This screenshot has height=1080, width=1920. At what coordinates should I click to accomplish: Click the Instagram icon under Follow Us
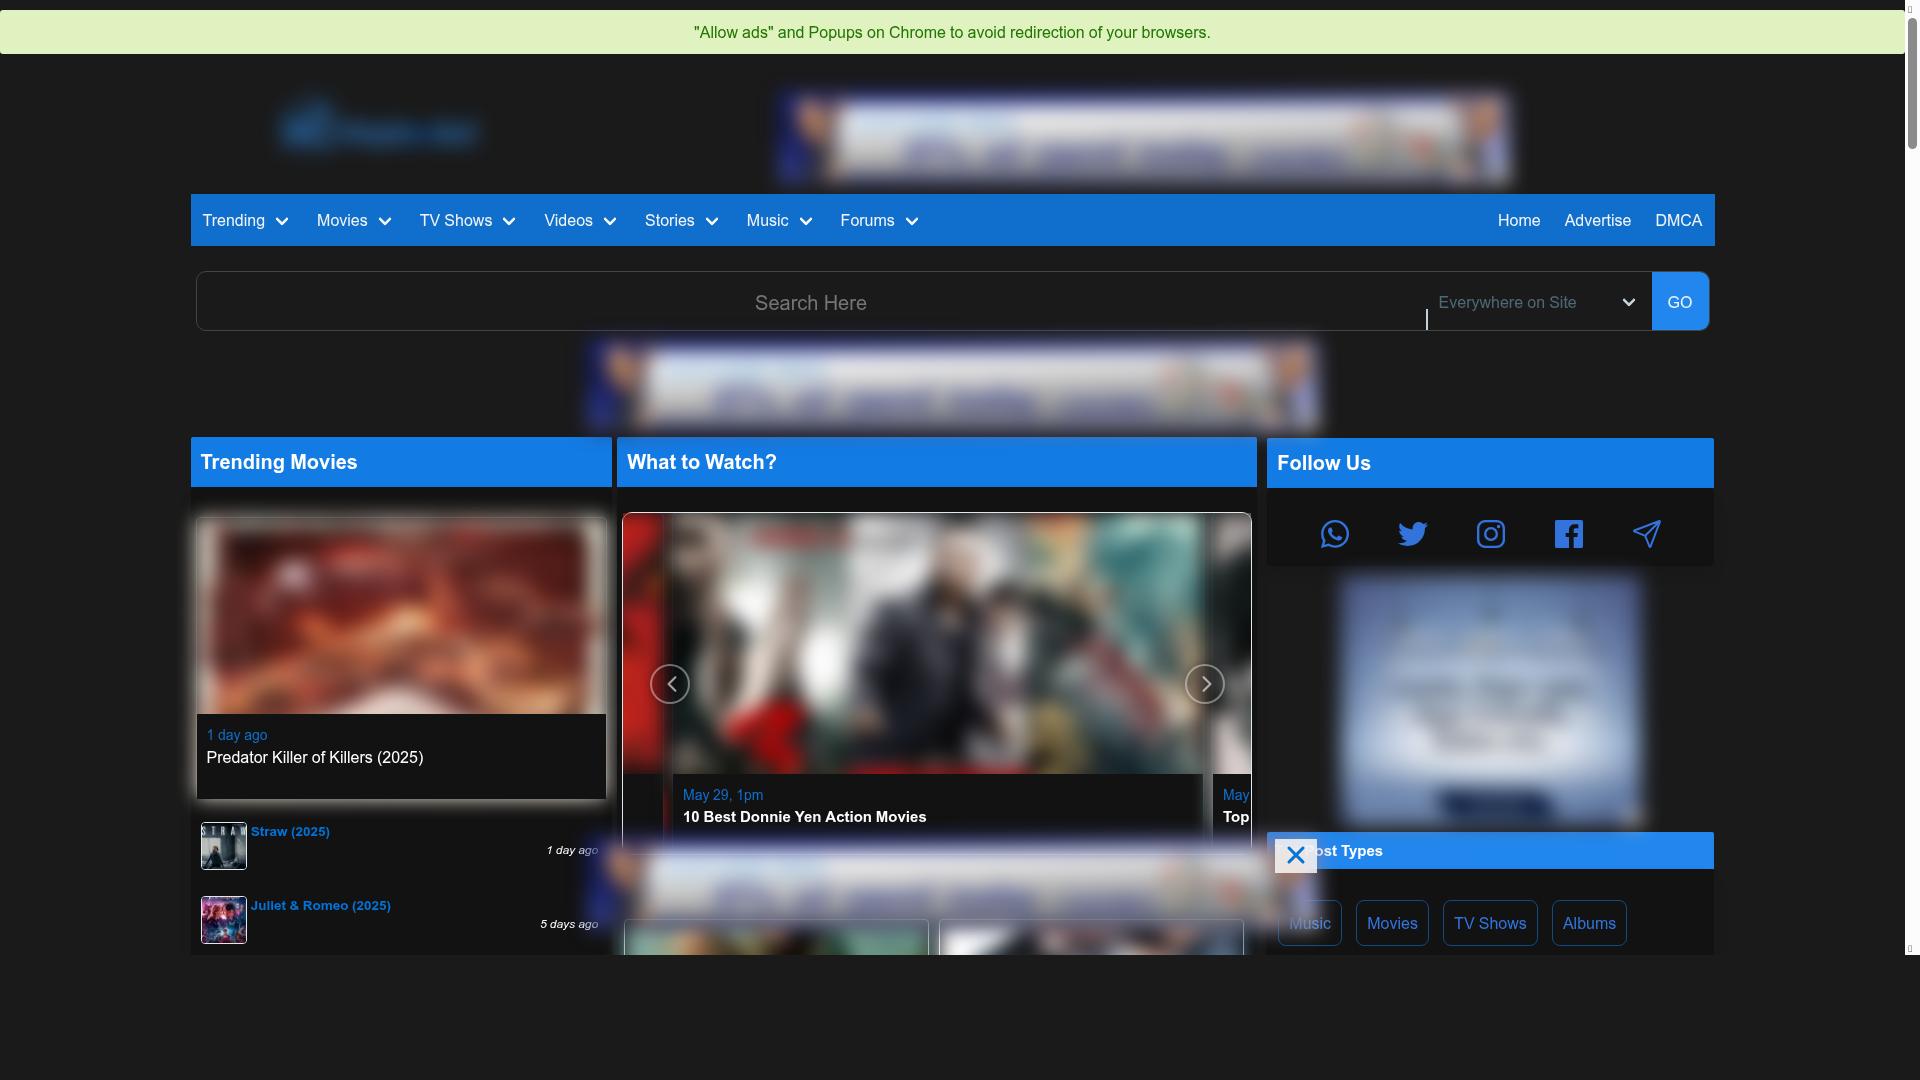[1490, 533]
